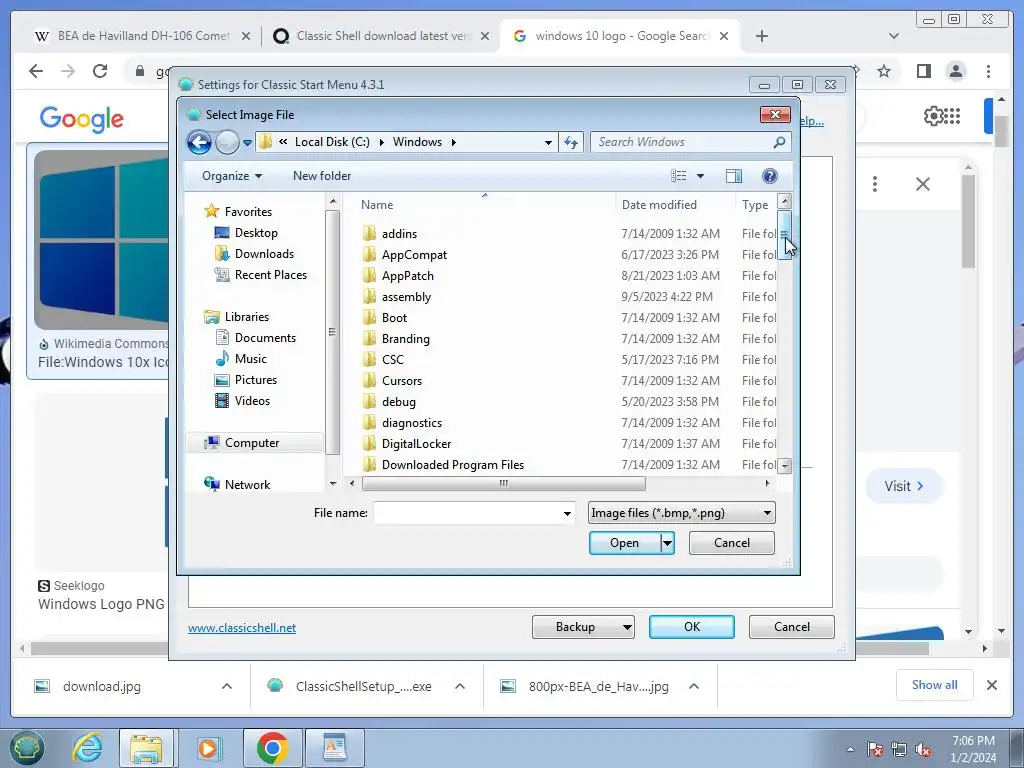Reload the Chrome page
The width and height of the screenshot is (1024, 768).
pos(100,71)
